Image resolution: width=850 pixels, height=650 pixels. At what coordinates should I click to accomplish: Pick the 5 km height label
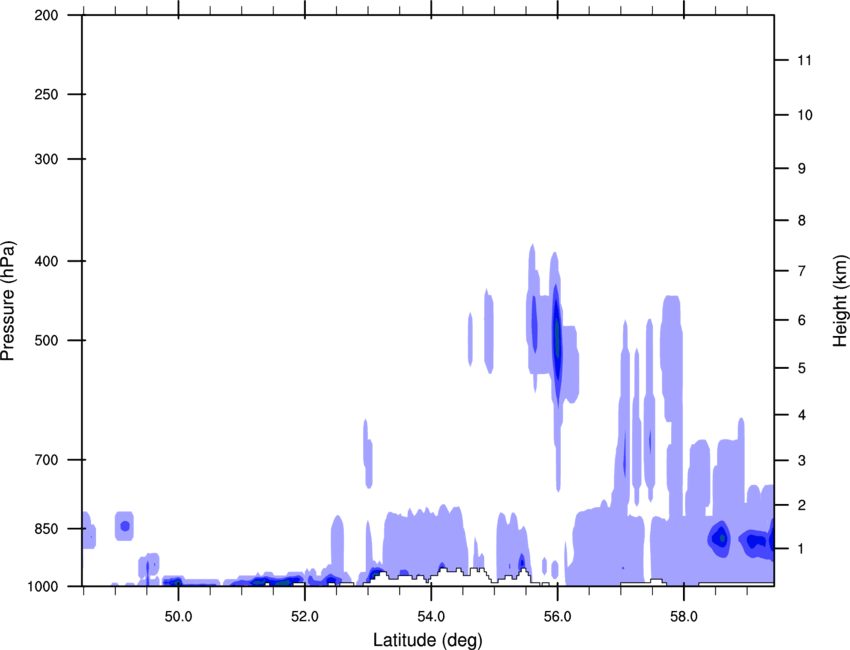coord(801,368)
